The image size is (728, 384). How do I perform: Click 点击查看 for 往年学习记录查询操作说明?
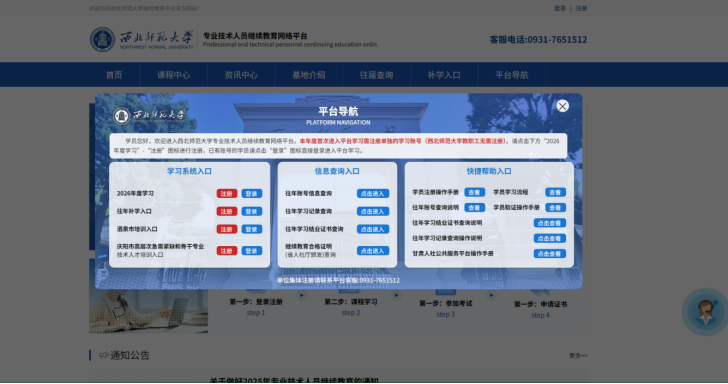[550, 238]
